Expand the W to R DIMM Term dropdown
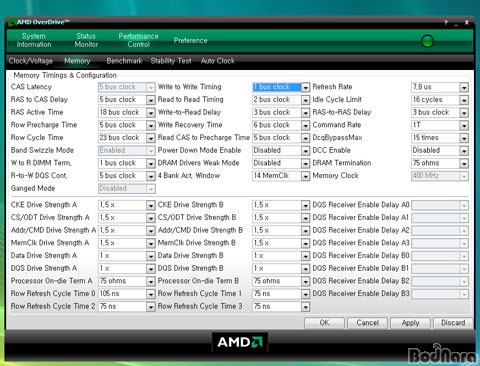This screenshot has height=366, width=480. tap(151, 163)
